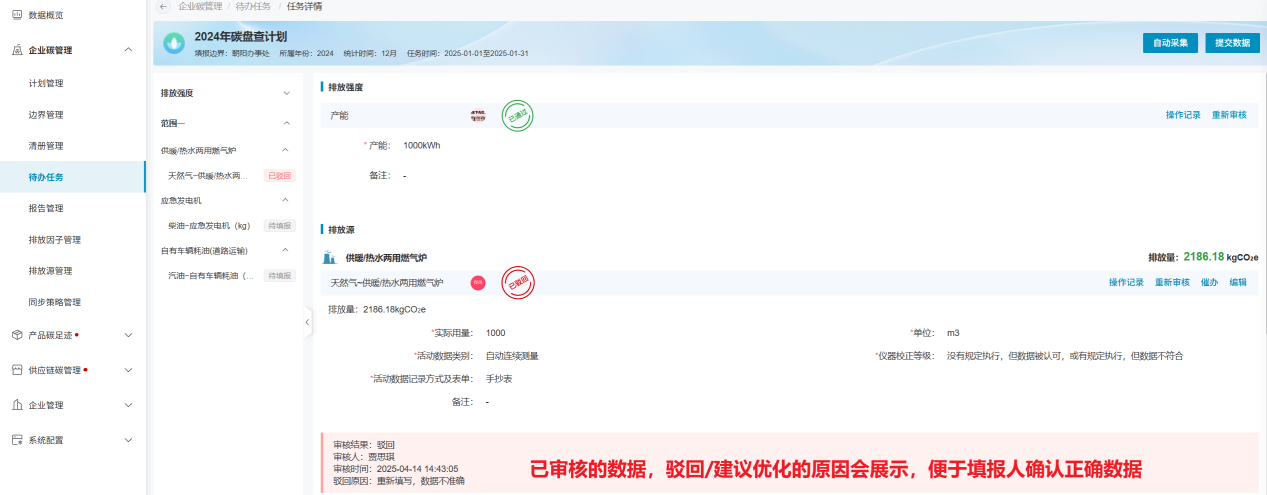1267x495 pixels.
Task: Click the 自动采集 button
Action: (x=1170, y=43)
